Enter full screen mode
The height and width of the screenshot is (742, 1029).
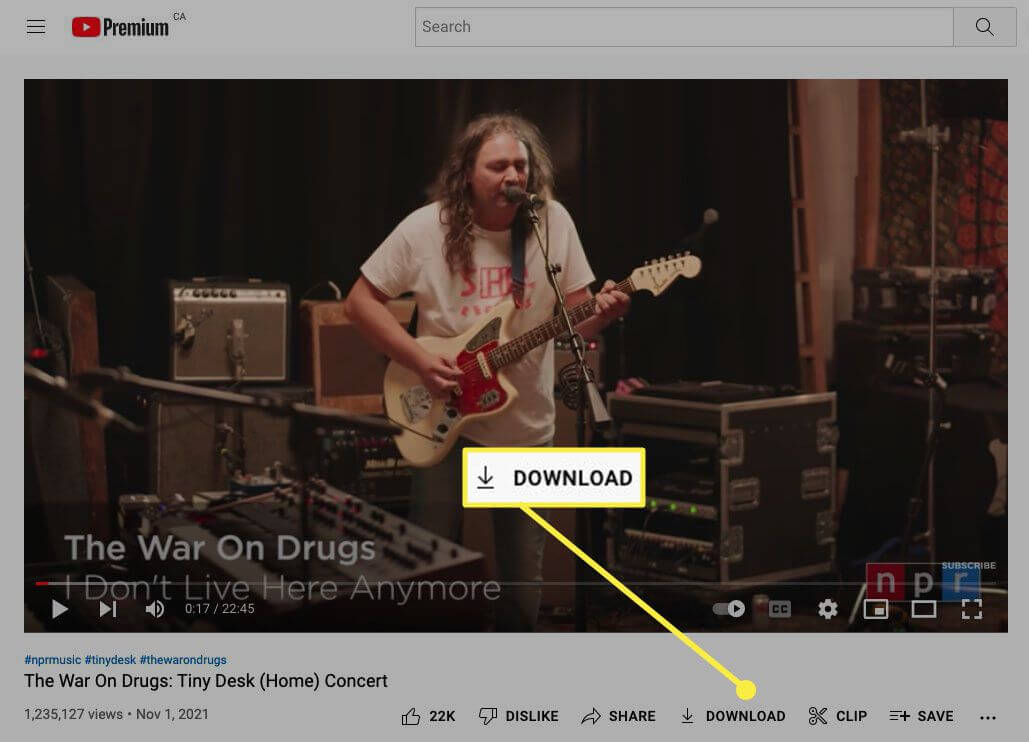pos(972,609)
